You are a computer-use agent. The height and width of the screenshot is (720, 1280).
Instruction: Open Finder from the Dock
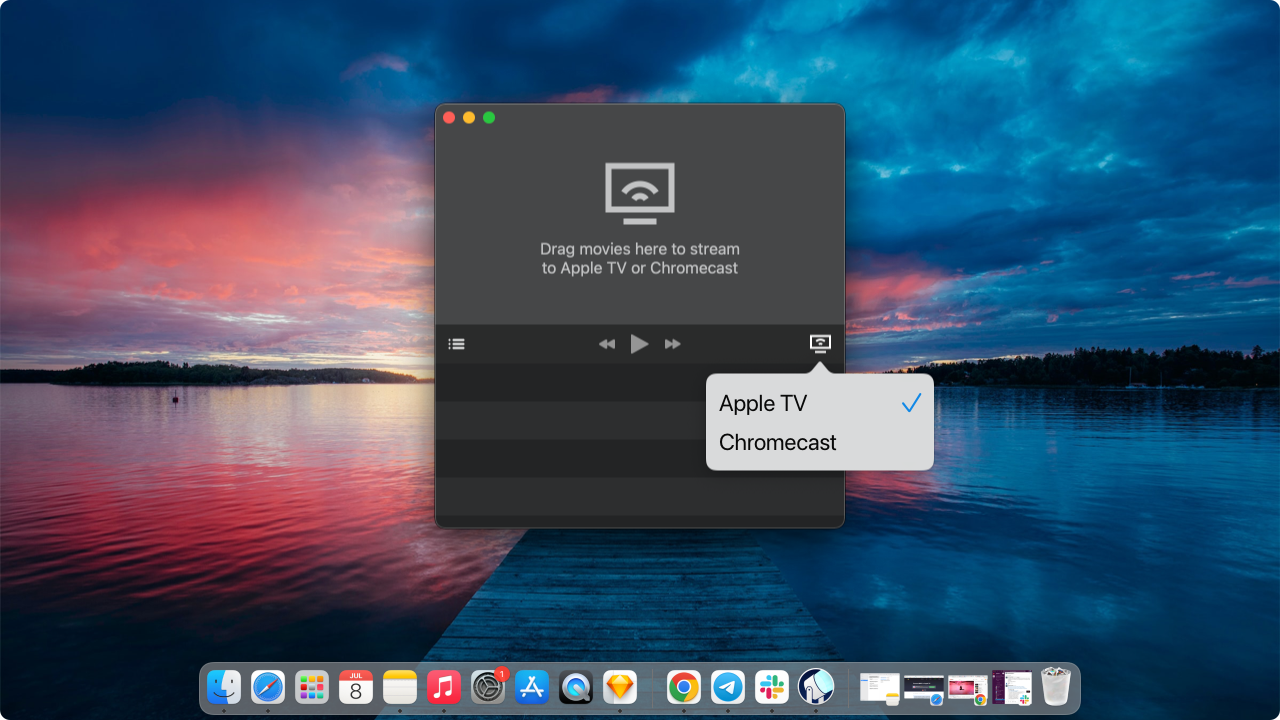(x=224, y=687)
